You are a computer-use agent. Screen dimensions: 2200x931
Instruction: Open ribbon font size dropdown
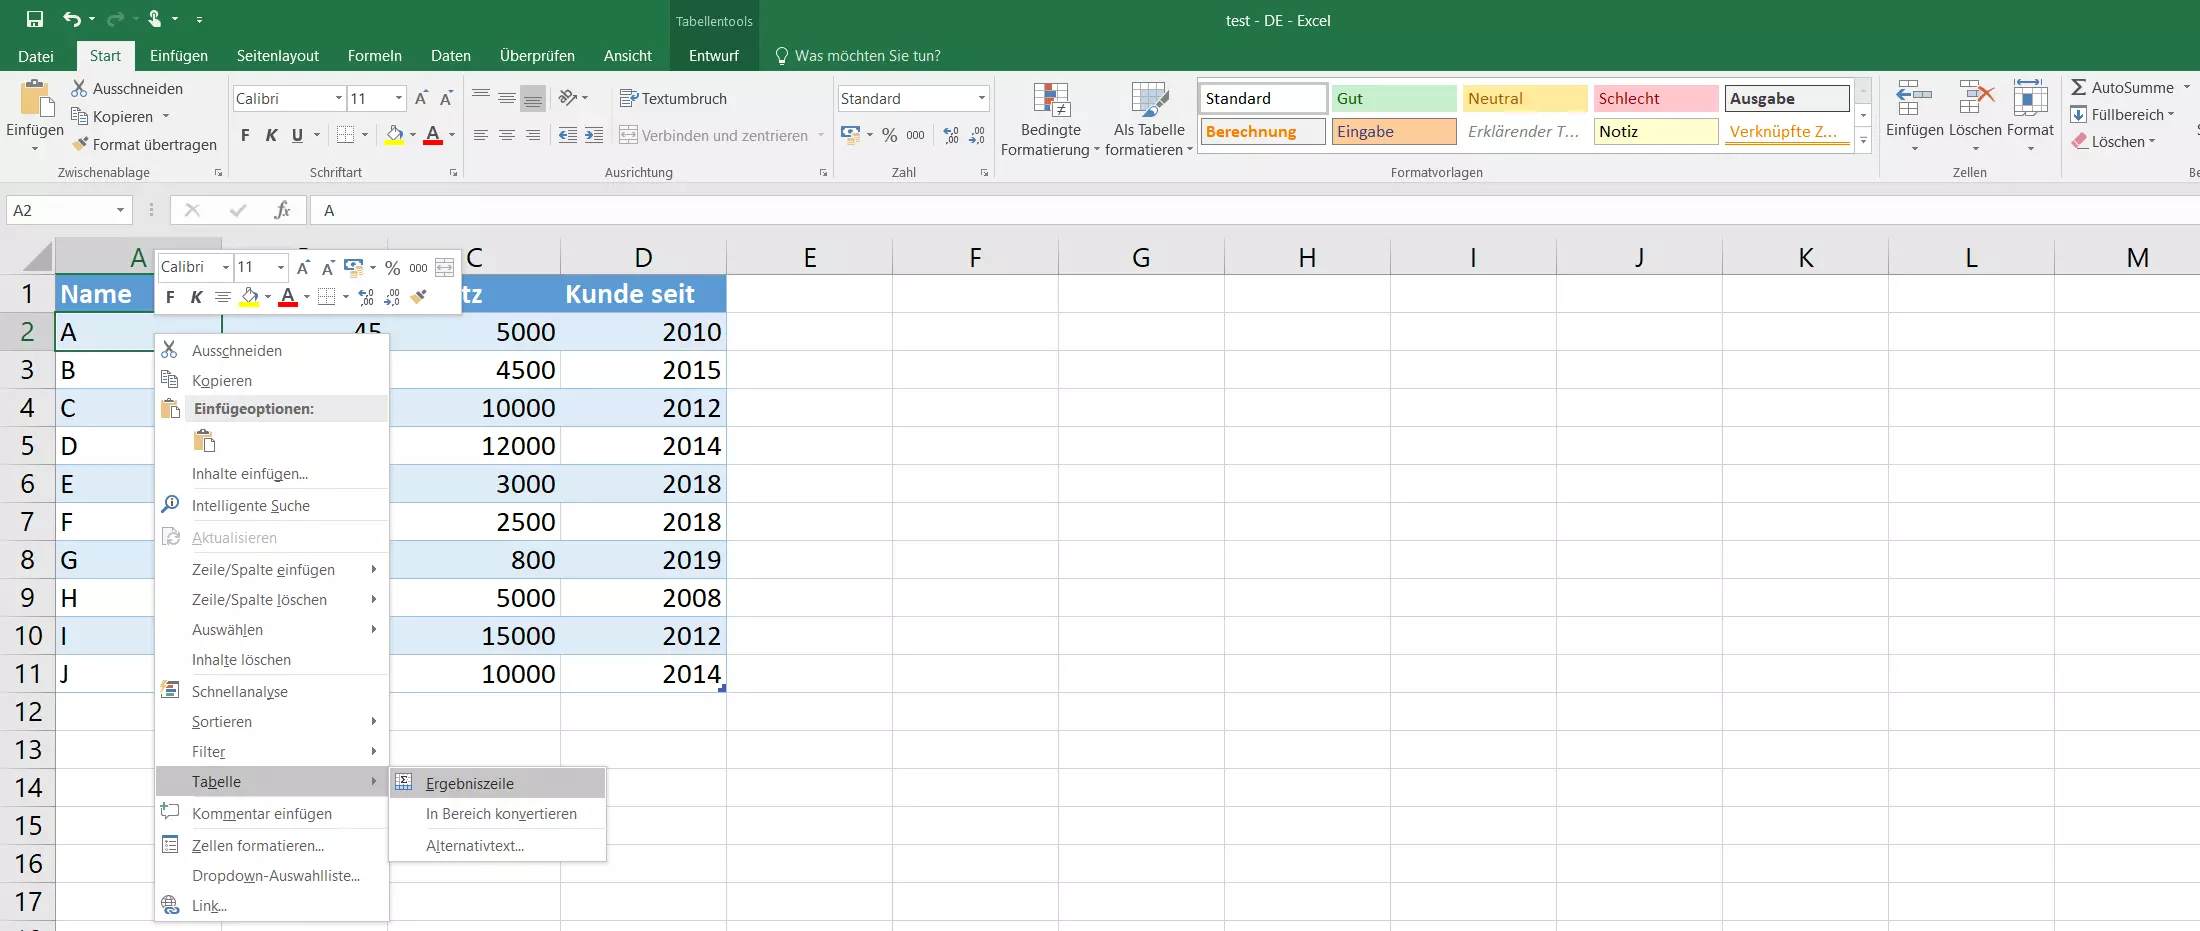click(x=399, y=98)
